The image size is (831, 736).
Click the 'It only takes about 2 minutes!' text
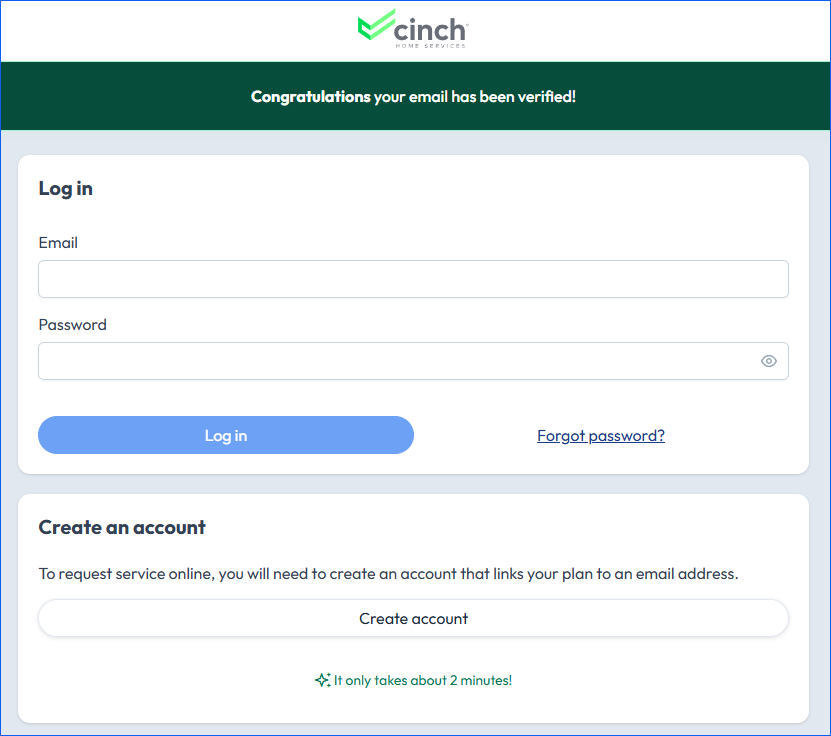pyautogui.click(x=423, y=680)
